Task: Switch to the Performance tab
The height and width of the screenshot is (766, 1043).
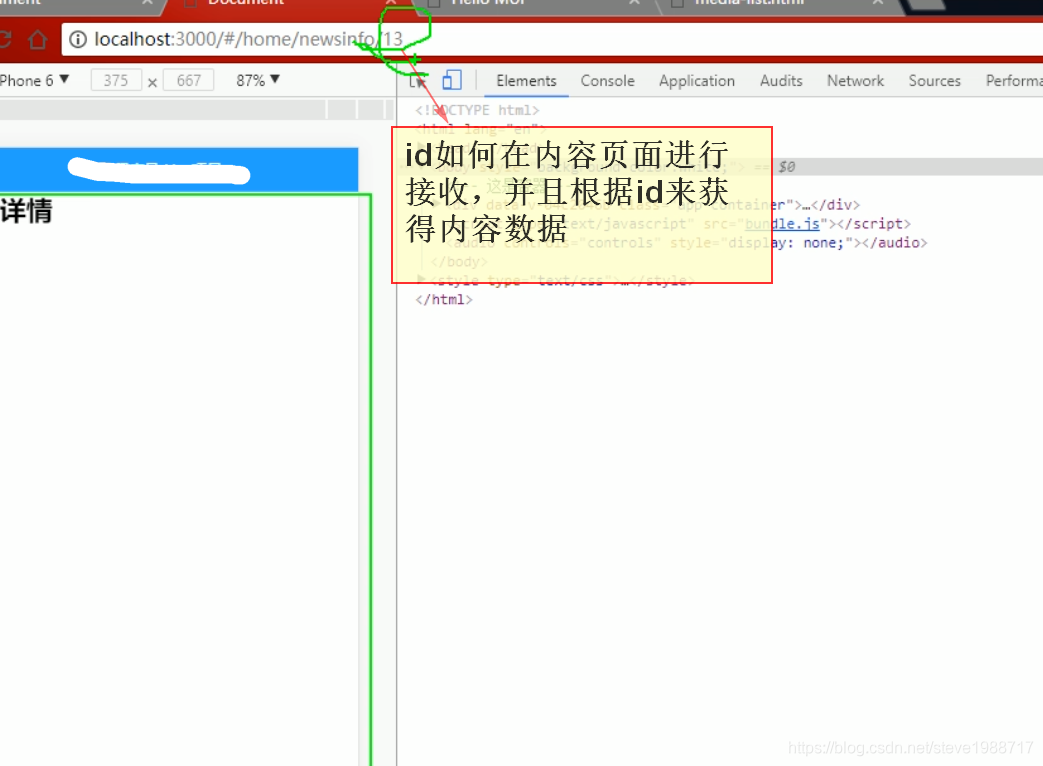Action: [x=1014, y=81]
